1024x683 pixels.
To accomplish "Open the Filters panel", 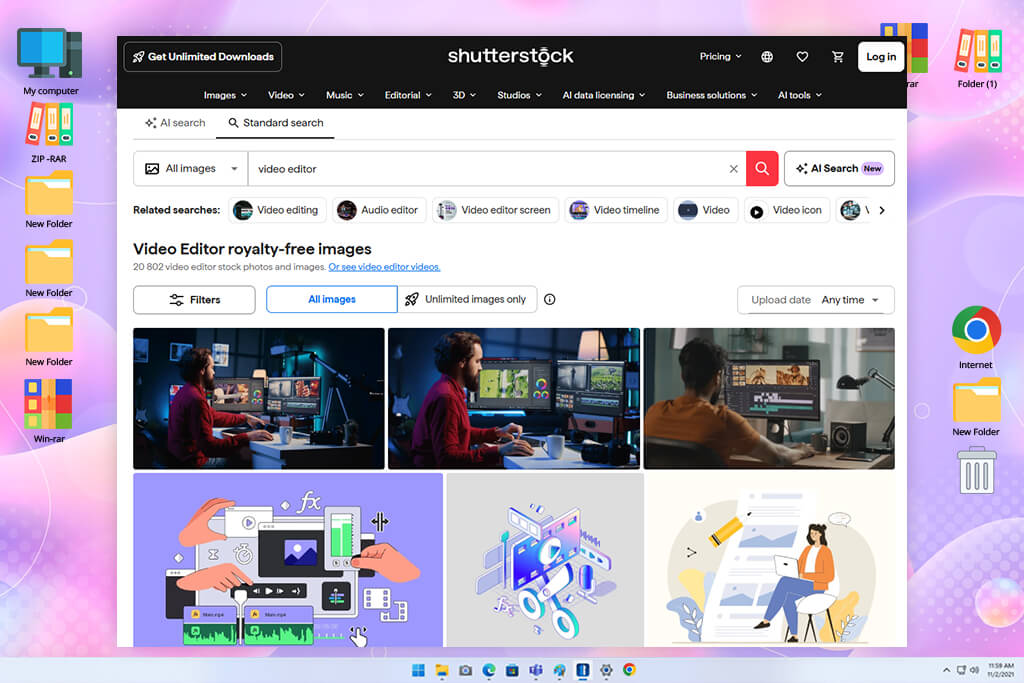I will tap(194, 300).
